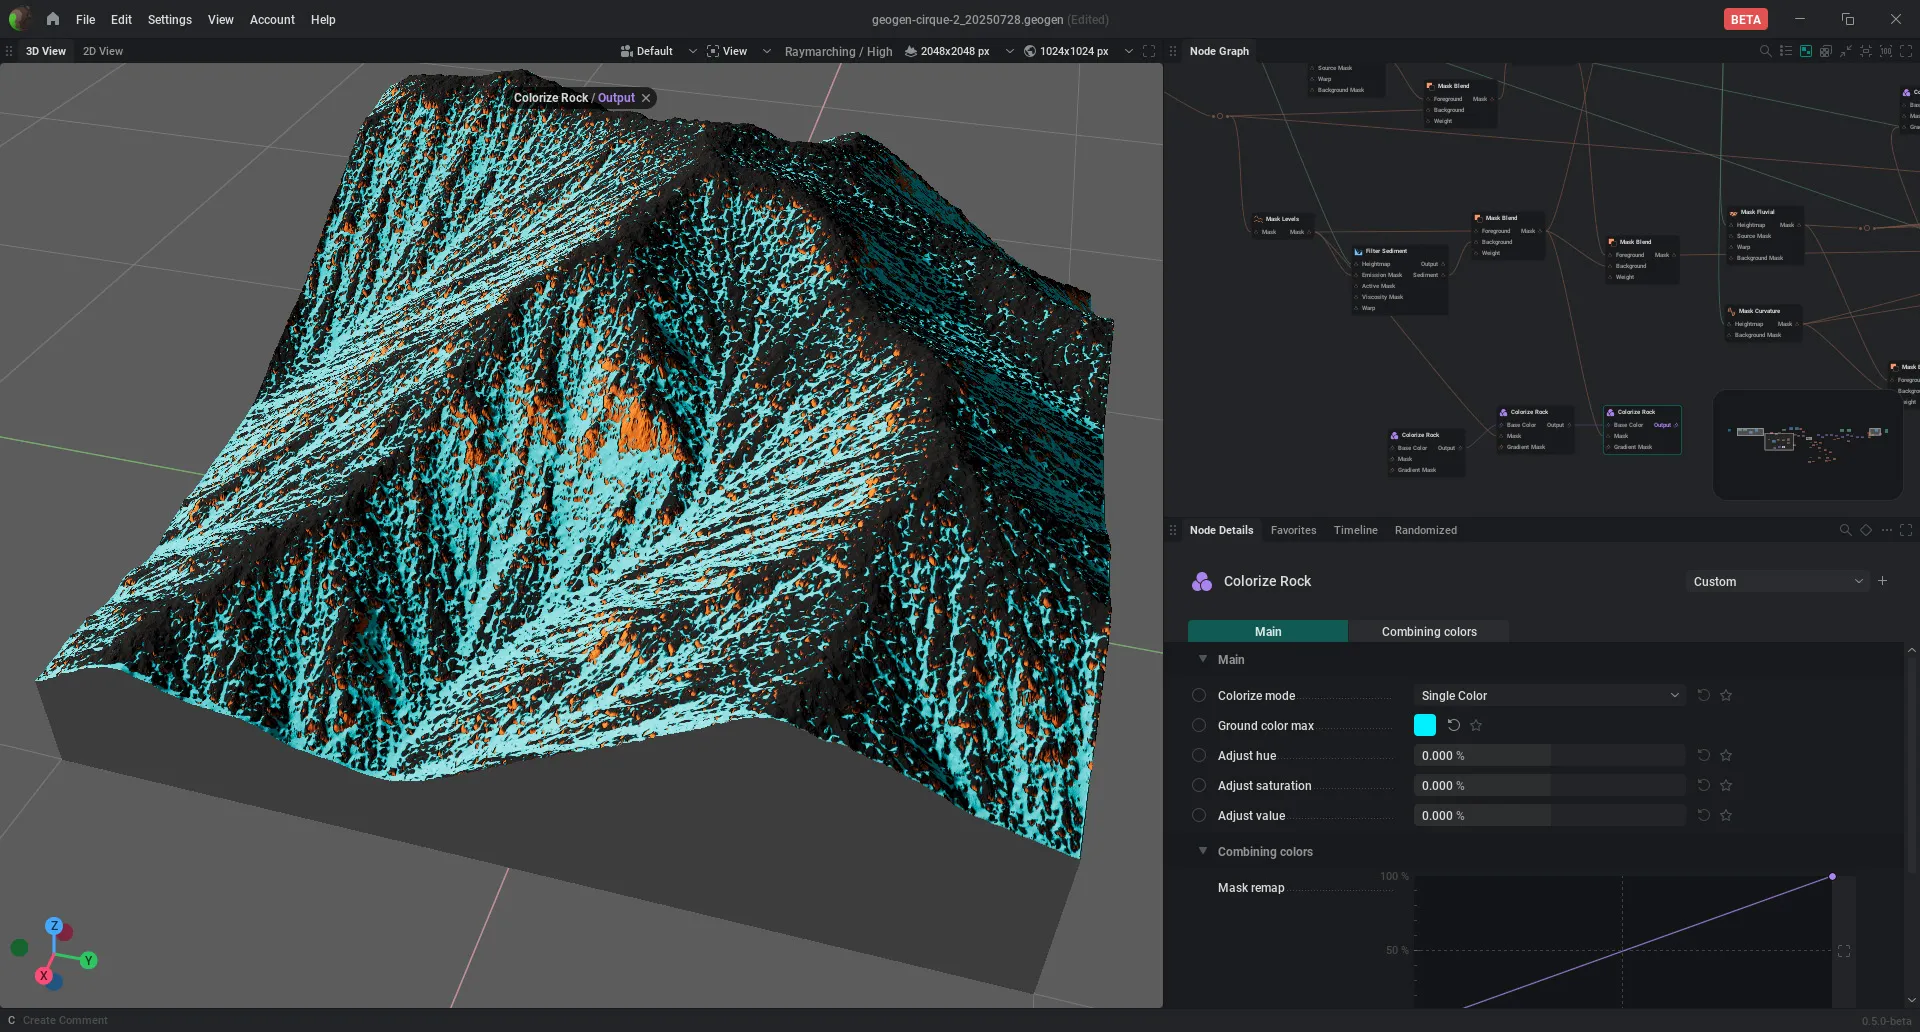Toggle the Colorize mode radio circle
The image size is (1920, 1032).
coord(1199,696)
